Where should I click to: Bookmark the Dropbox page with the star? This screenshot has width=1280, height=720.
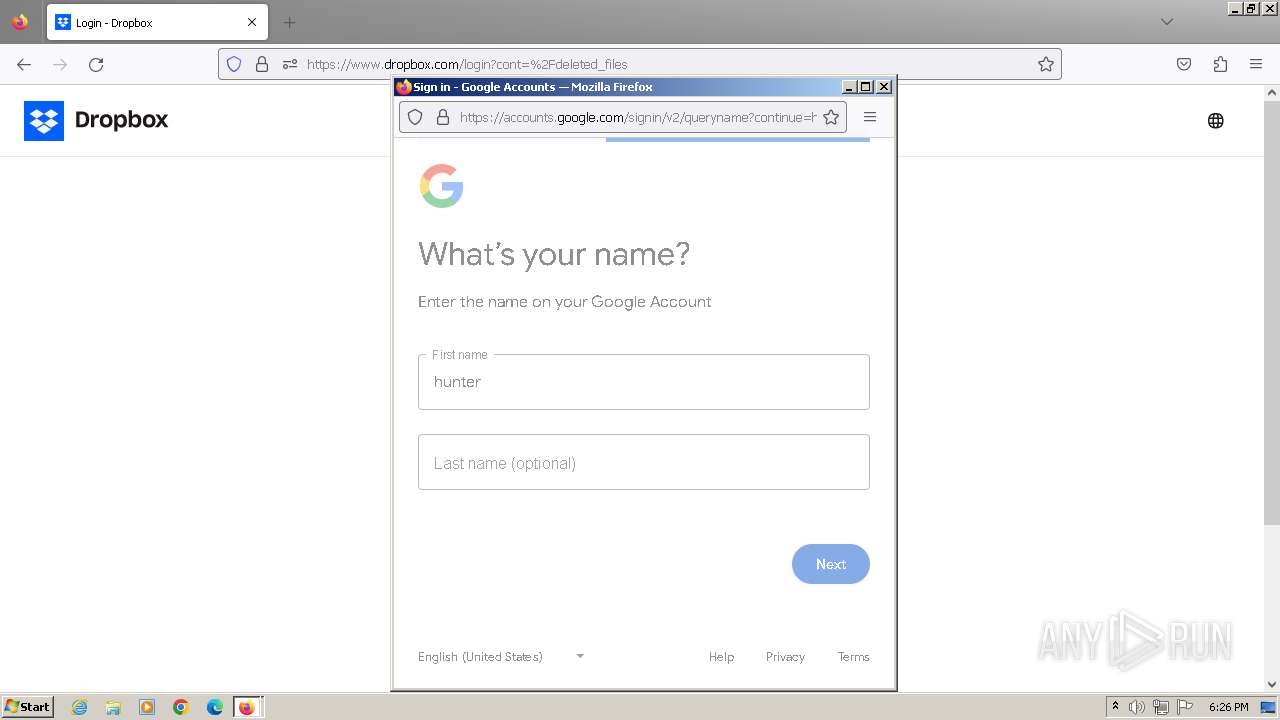(1046, 64)
